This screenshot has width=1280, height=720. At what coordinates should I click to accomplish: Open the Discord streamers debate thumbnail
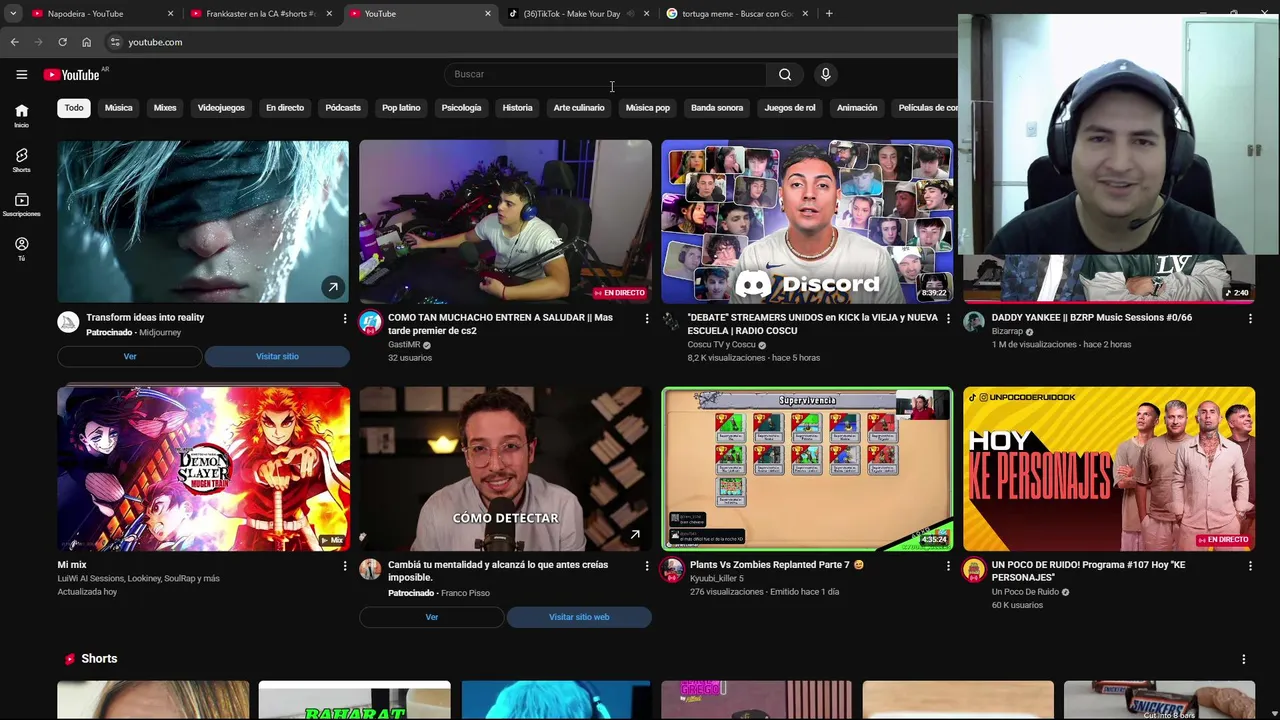807,221
